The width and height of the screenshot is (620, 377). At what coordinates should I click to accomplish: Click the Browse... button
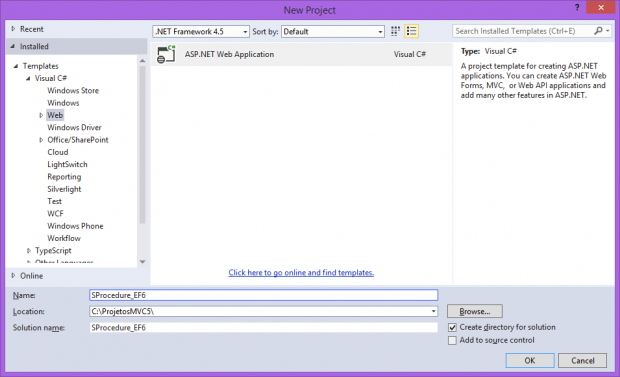click(475, 311)
